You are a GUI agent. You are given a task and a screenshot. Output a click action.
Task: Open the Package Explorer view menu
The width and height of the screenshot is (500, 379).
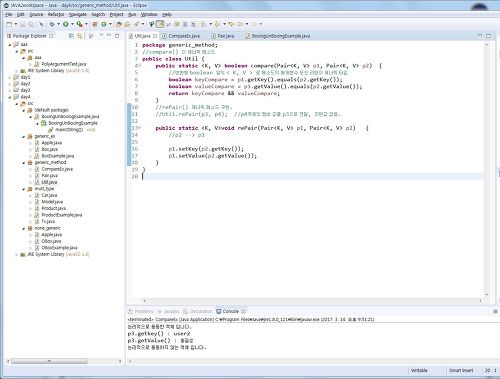[101, 35]
